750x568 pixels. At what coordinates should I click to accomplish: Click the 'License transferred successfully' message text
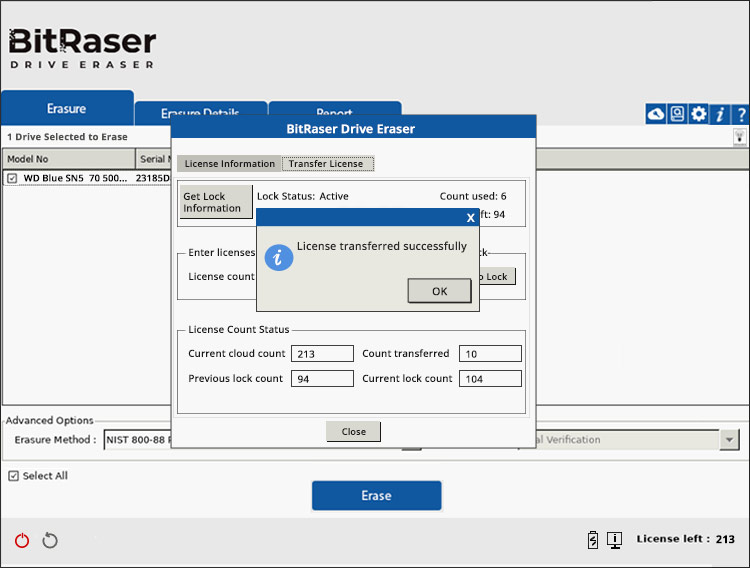point(382,246)
